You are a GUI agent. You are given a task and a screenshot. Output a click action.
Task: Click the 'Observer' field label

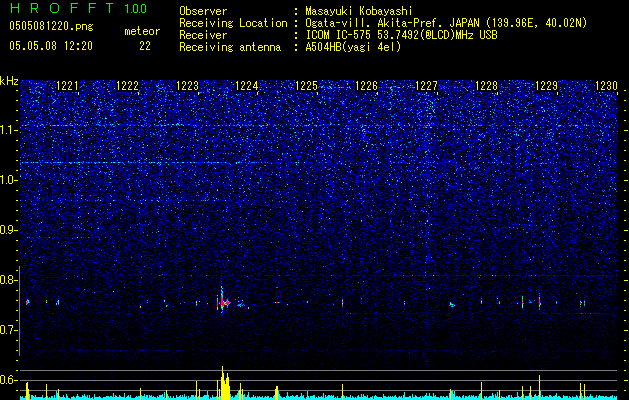pyautogui.click(x=203, y=11)
